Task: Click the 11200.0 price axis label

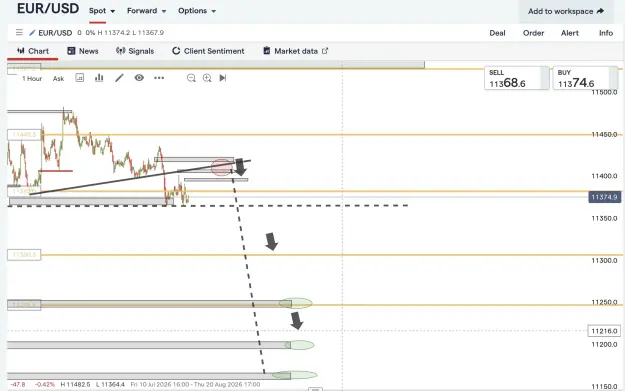Action: [604, 344]
